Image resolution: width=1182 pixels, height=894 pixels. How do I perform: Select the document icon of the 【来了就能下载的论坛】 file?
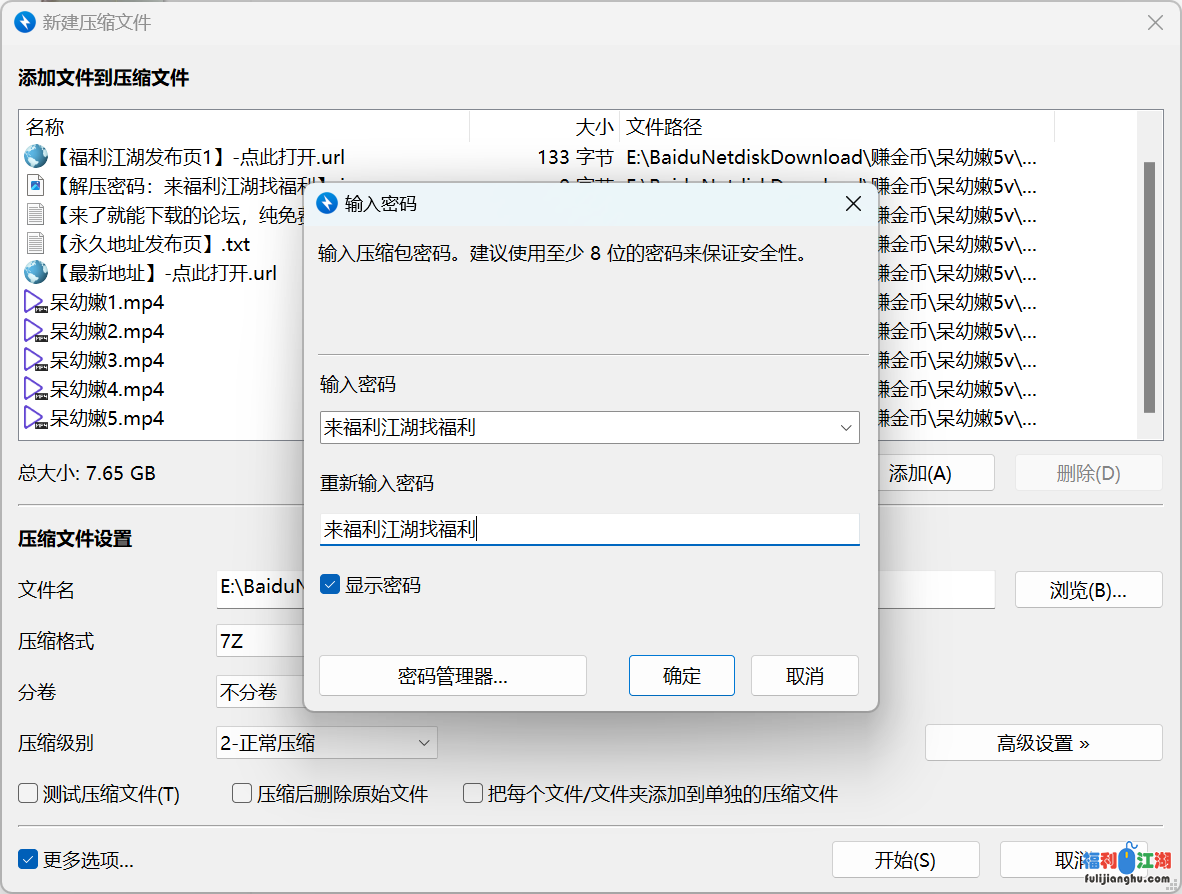(36, 214)
